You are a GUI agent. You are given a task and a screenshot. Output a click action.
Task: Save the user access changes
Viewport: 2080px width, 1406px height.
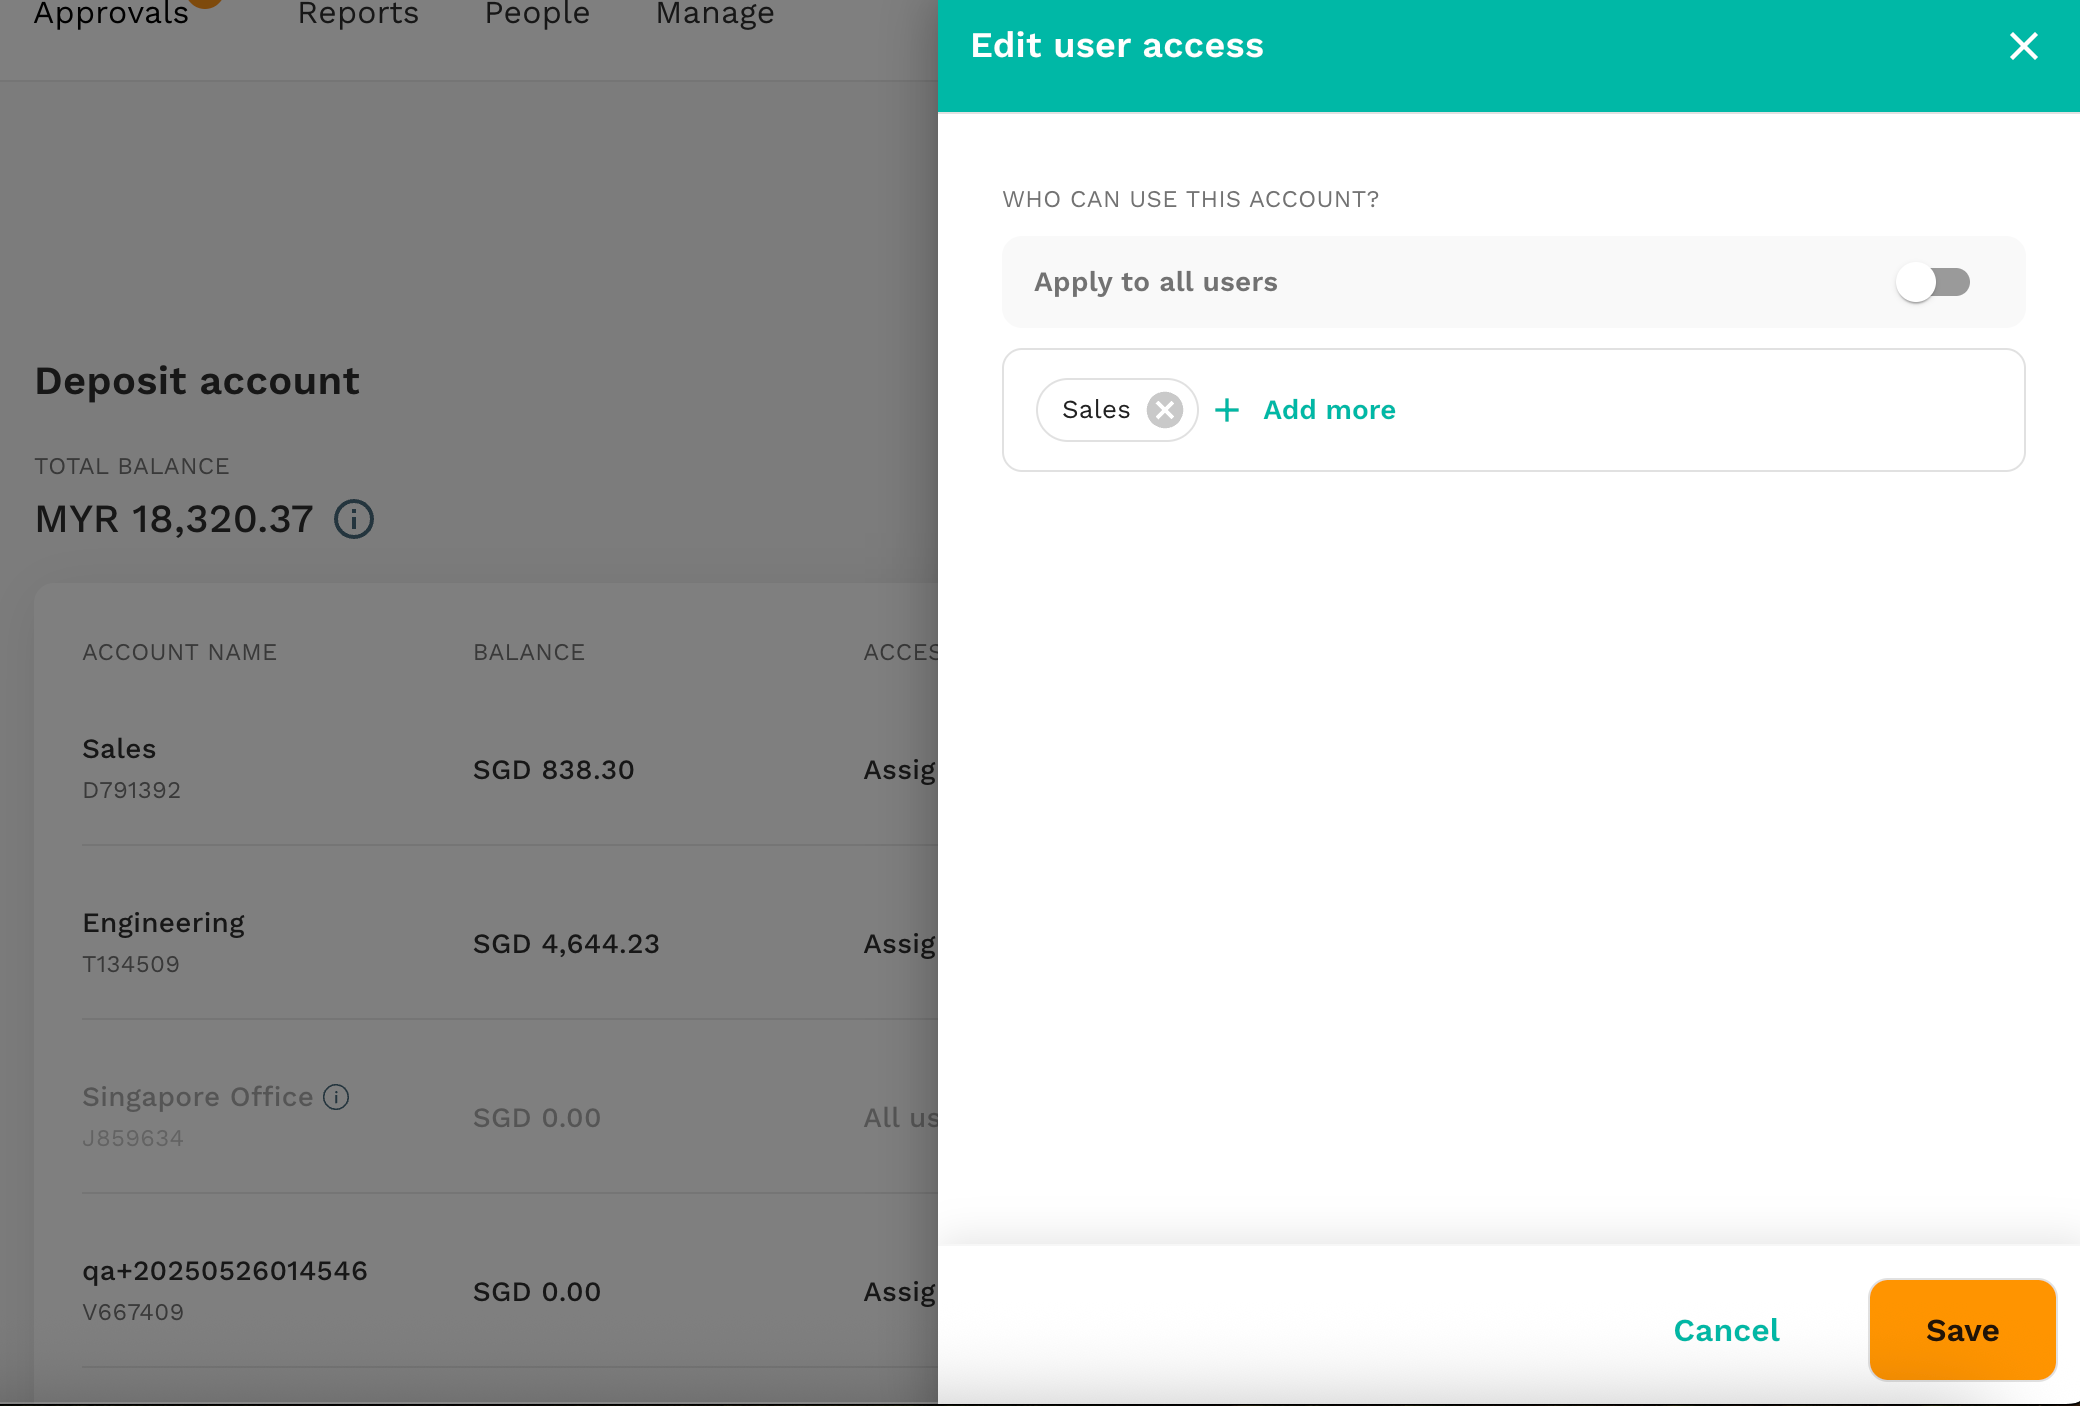pos(1961,1330)
